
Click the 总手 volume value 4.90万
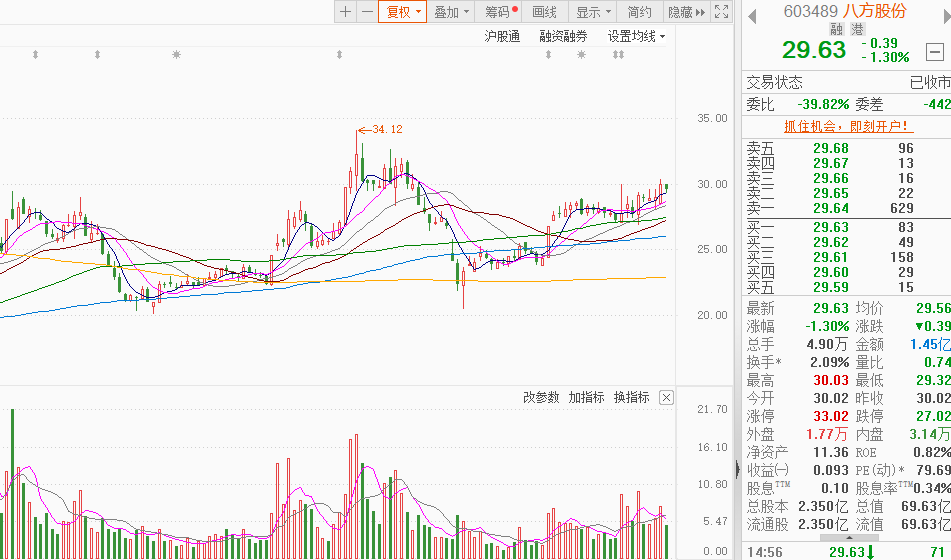pyautogui.click(x=827, y=345)
